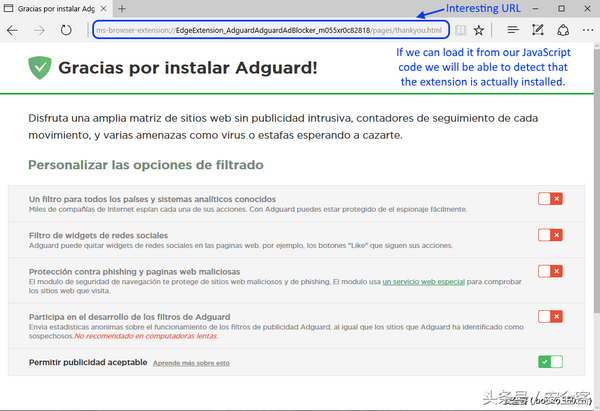
Task: Click 'Aprende más sobre esto' link
Action: point(191,362)
